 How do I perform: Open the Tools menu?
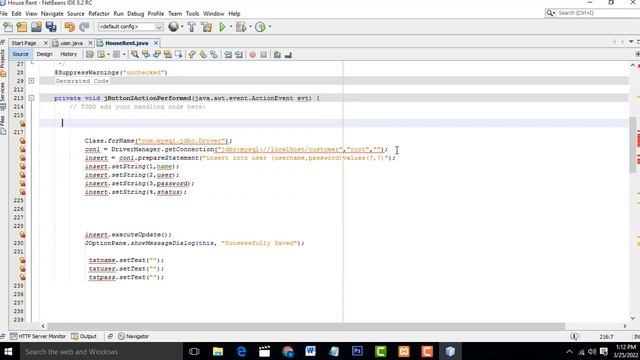tap(192, 13)
